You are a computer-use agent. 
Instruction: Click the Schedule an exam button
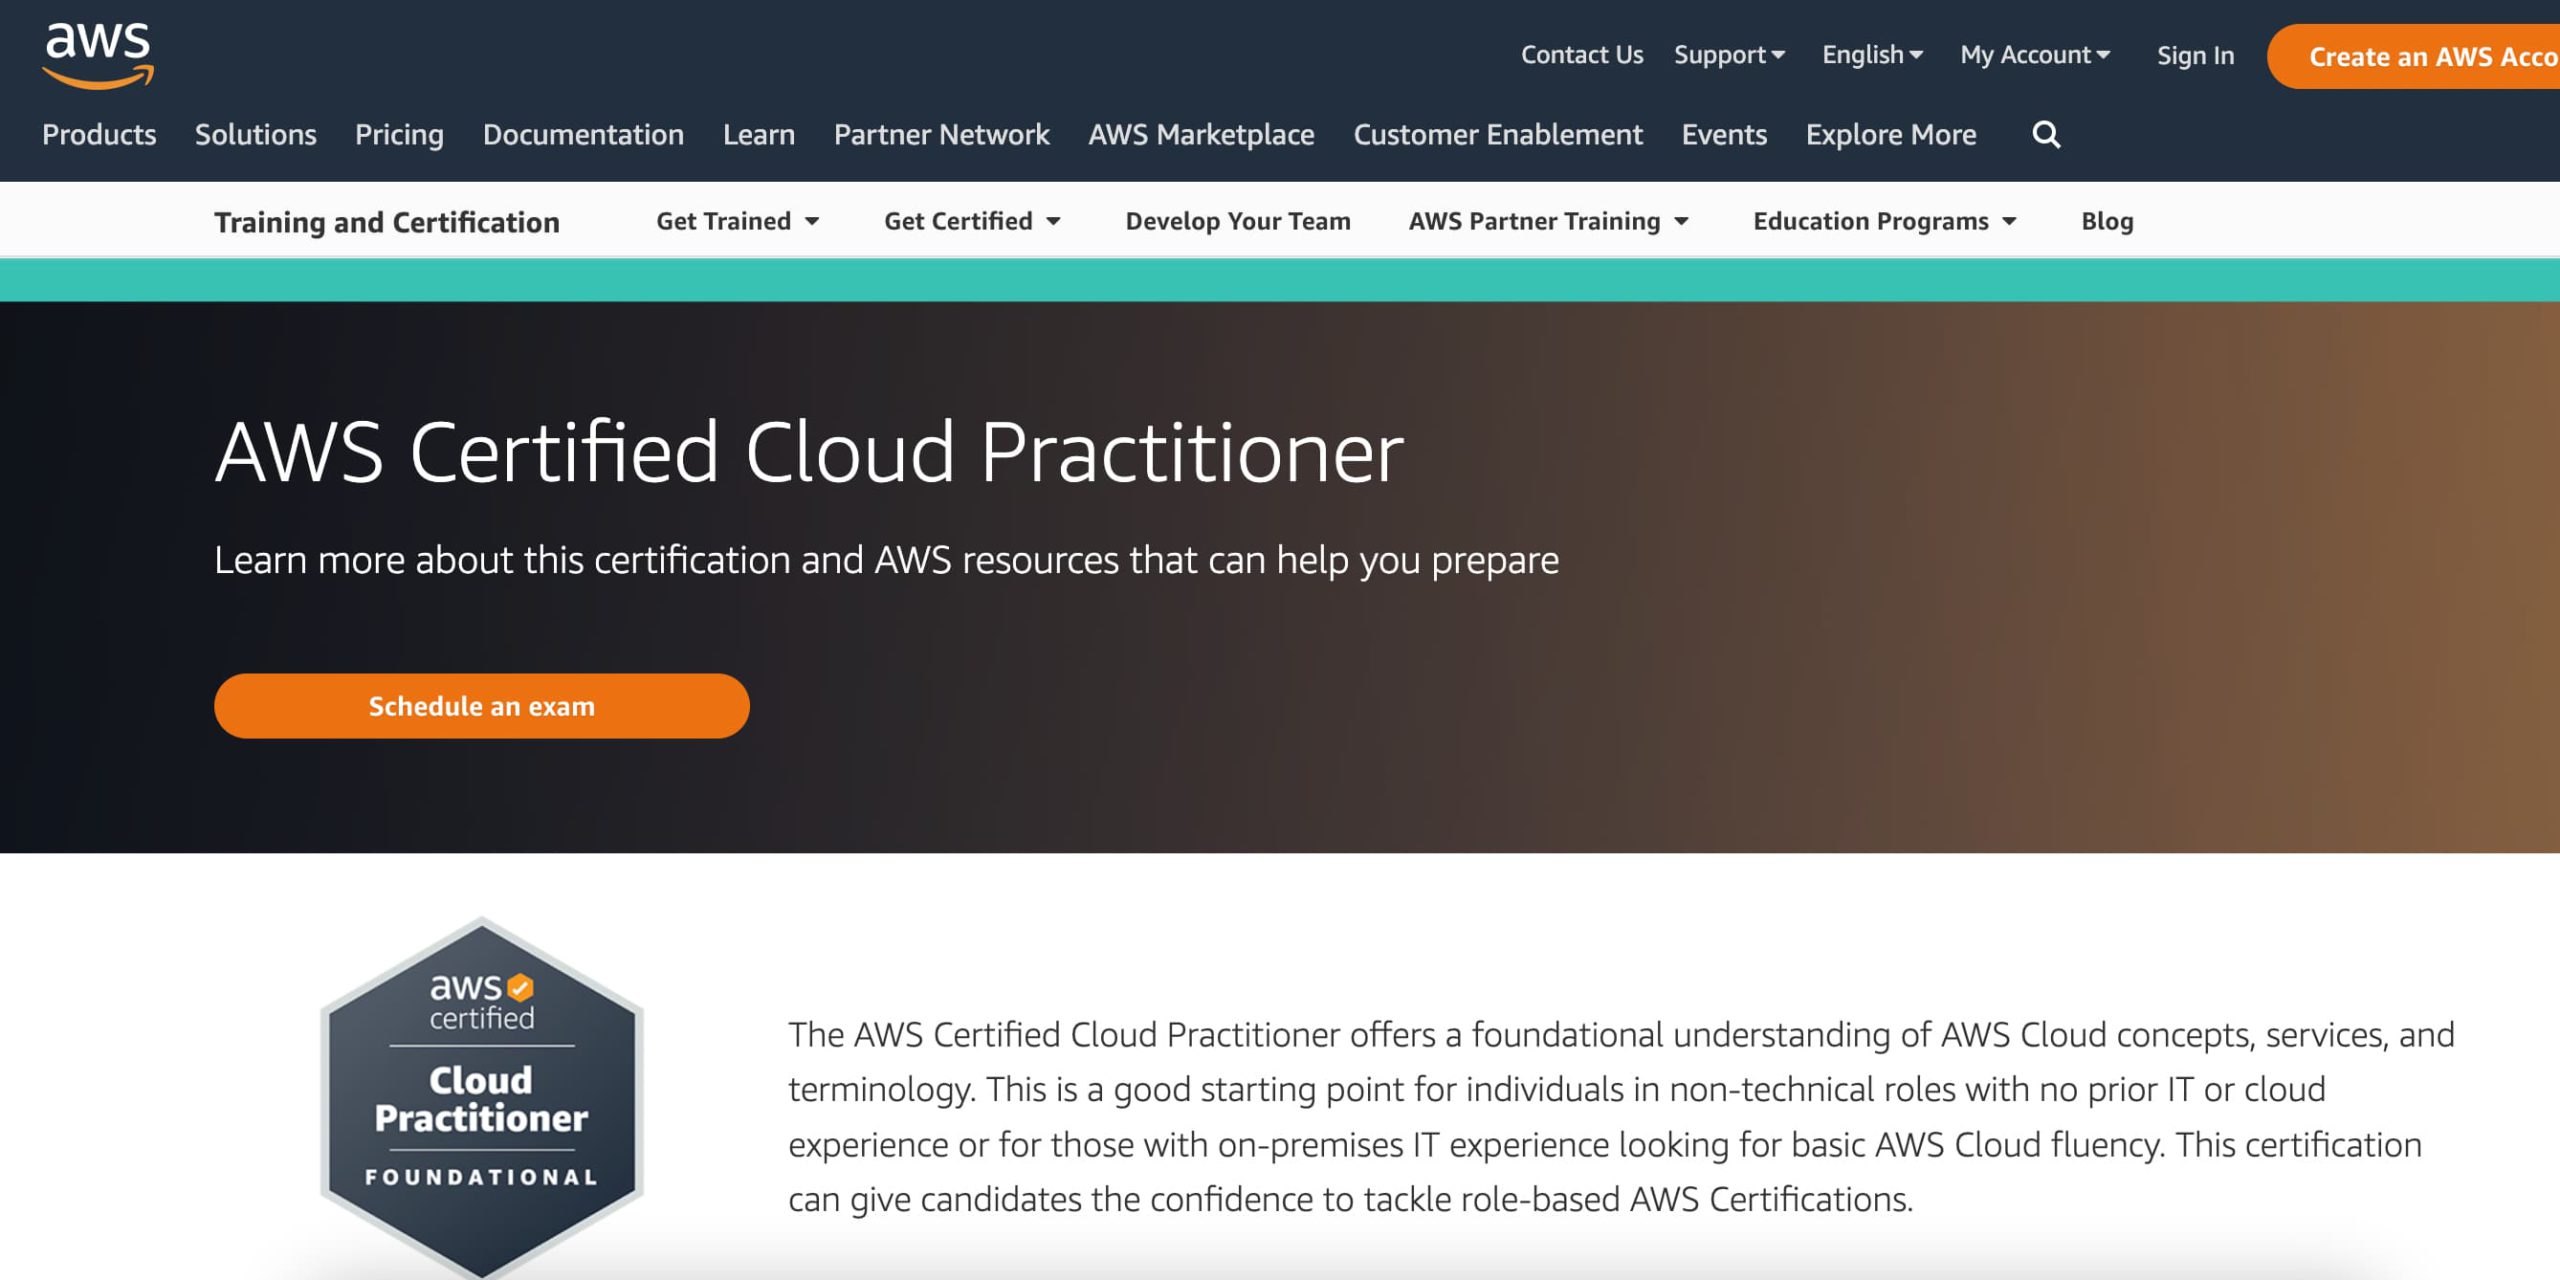[x=482, y=705]
